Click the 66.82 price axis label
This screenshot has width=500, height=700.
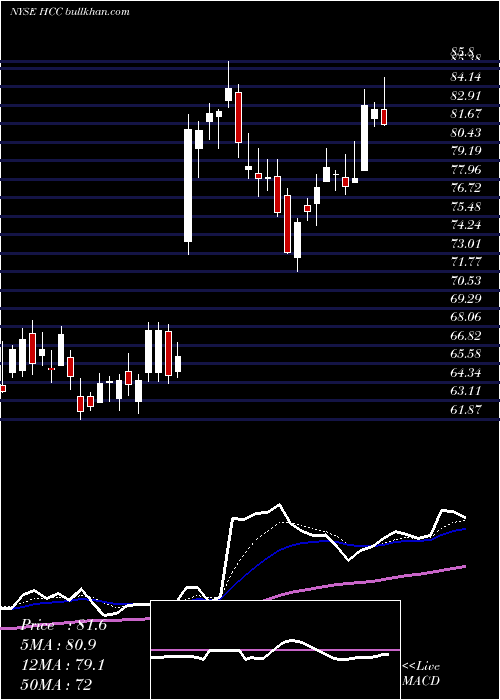coord(466,336)
